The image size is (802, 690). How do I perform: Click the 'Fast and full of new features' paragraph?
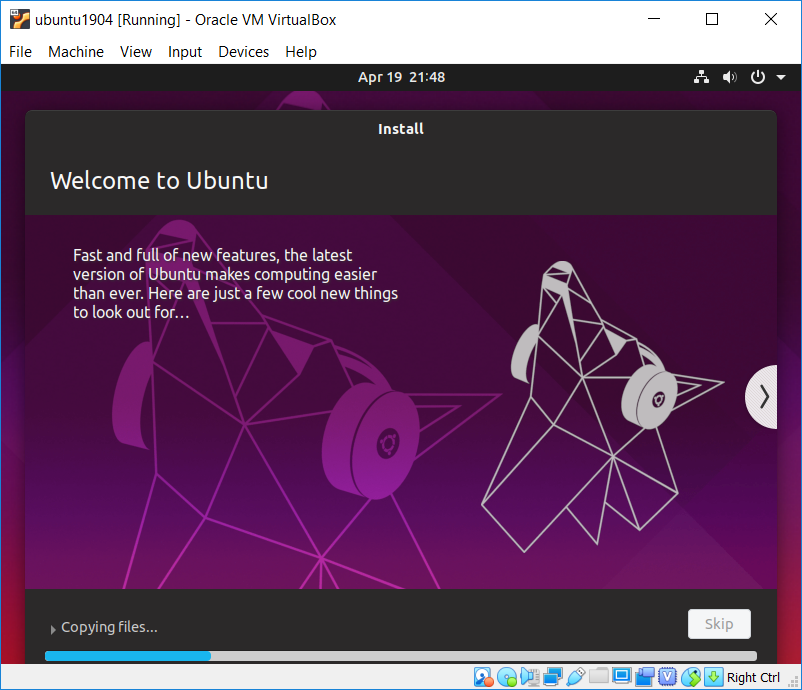point(235,284)
